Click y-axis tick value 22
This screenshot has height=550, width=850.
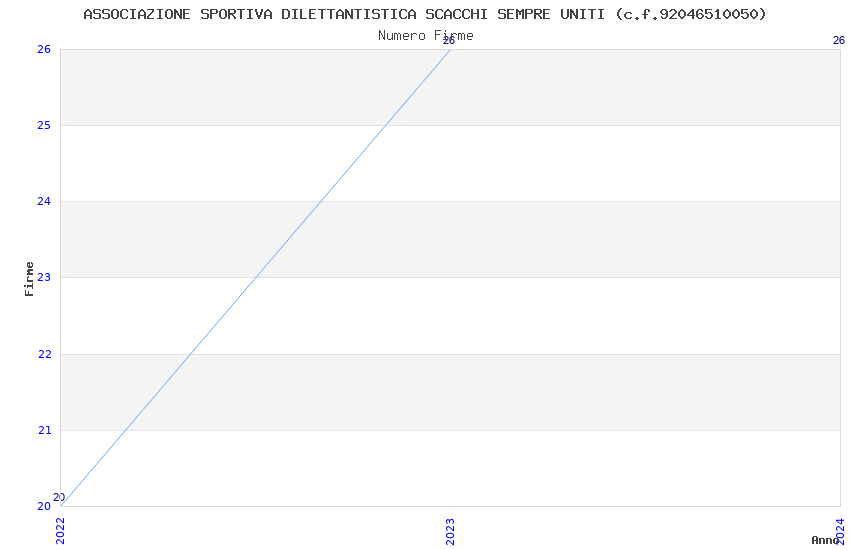tap(44, 354)
